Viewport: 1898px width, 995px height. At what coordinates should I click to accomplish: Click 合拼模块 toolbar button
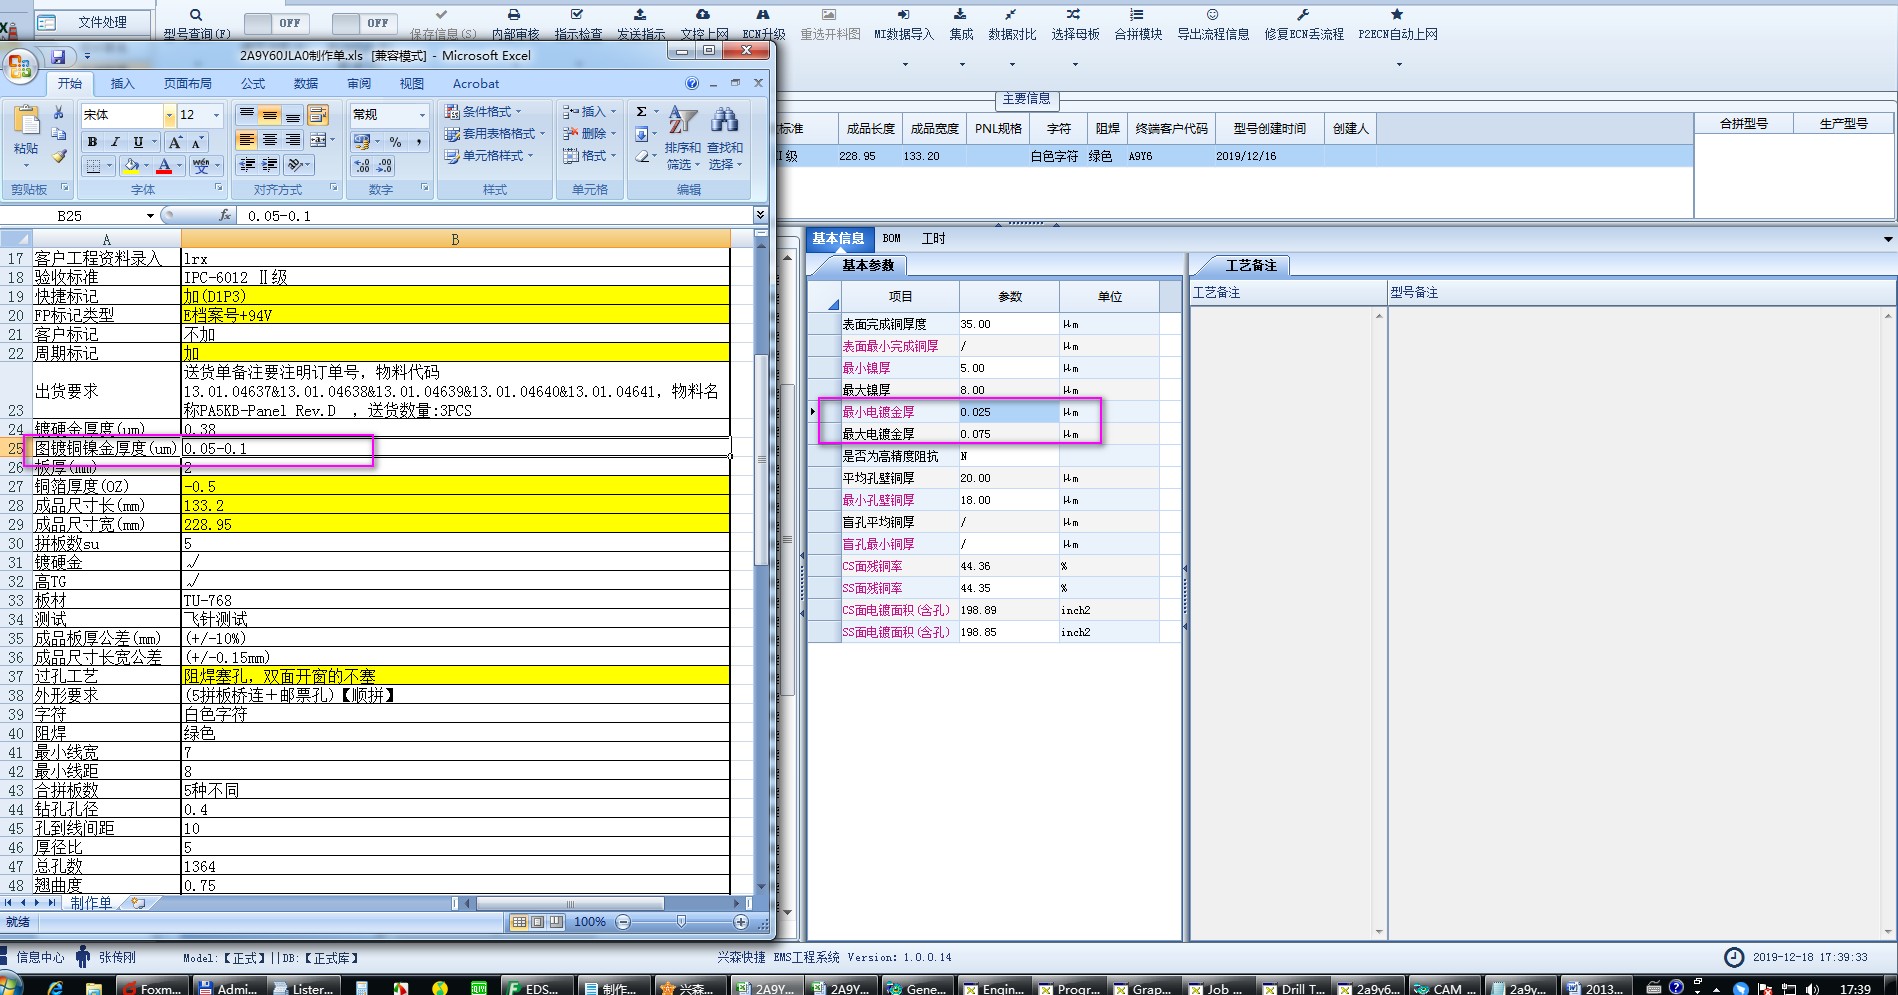click(x=1137, y=24)
